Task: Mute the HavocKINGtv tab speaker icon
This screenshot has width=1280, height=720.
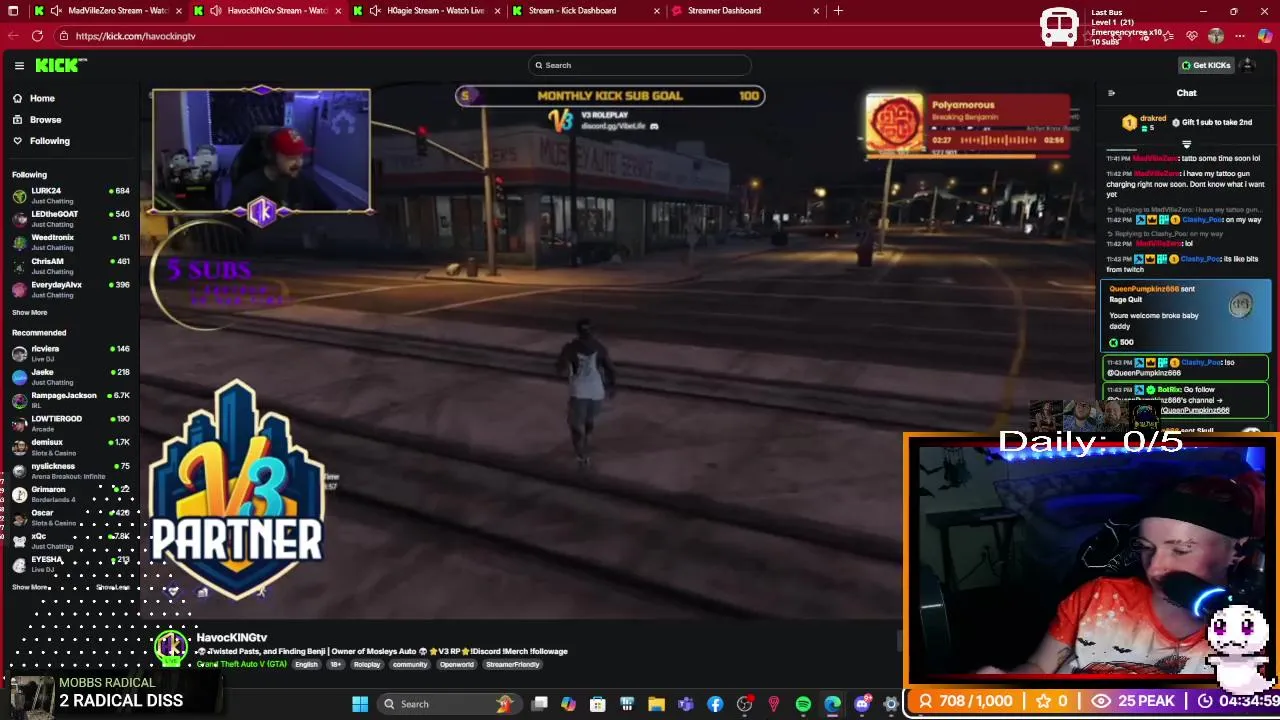Action: pos(216,11)
